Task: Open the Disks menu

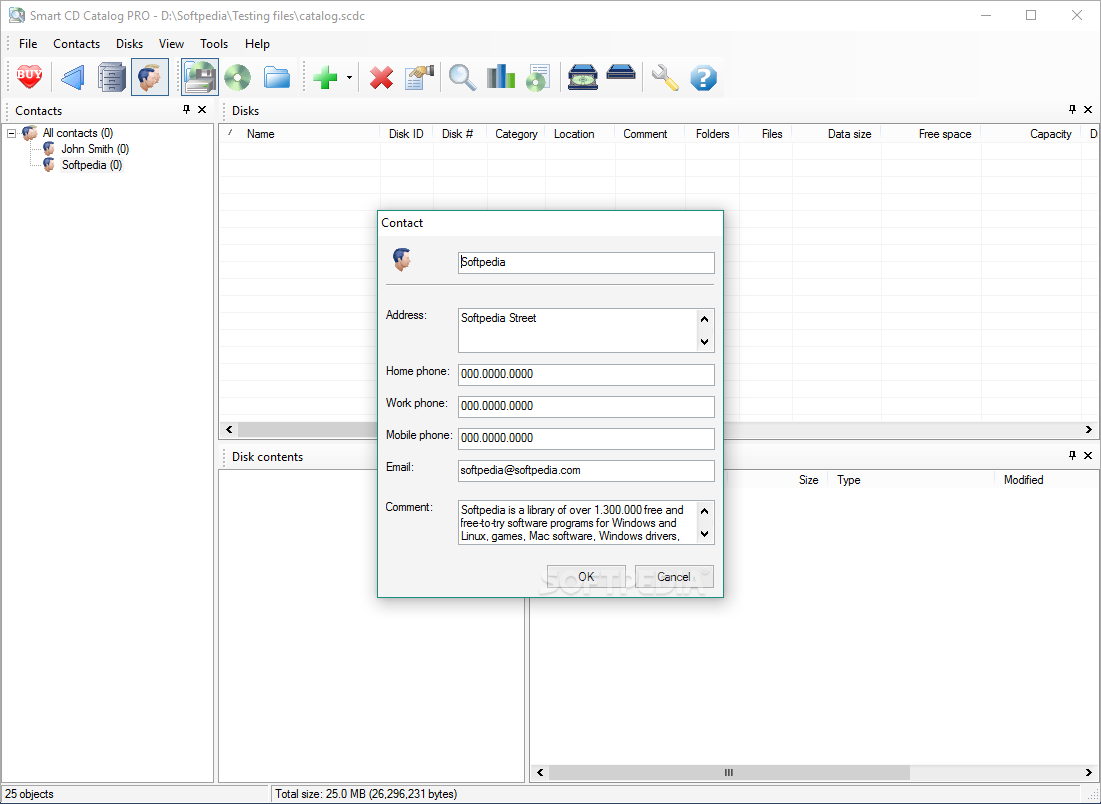Action: (x=129, y=44)
